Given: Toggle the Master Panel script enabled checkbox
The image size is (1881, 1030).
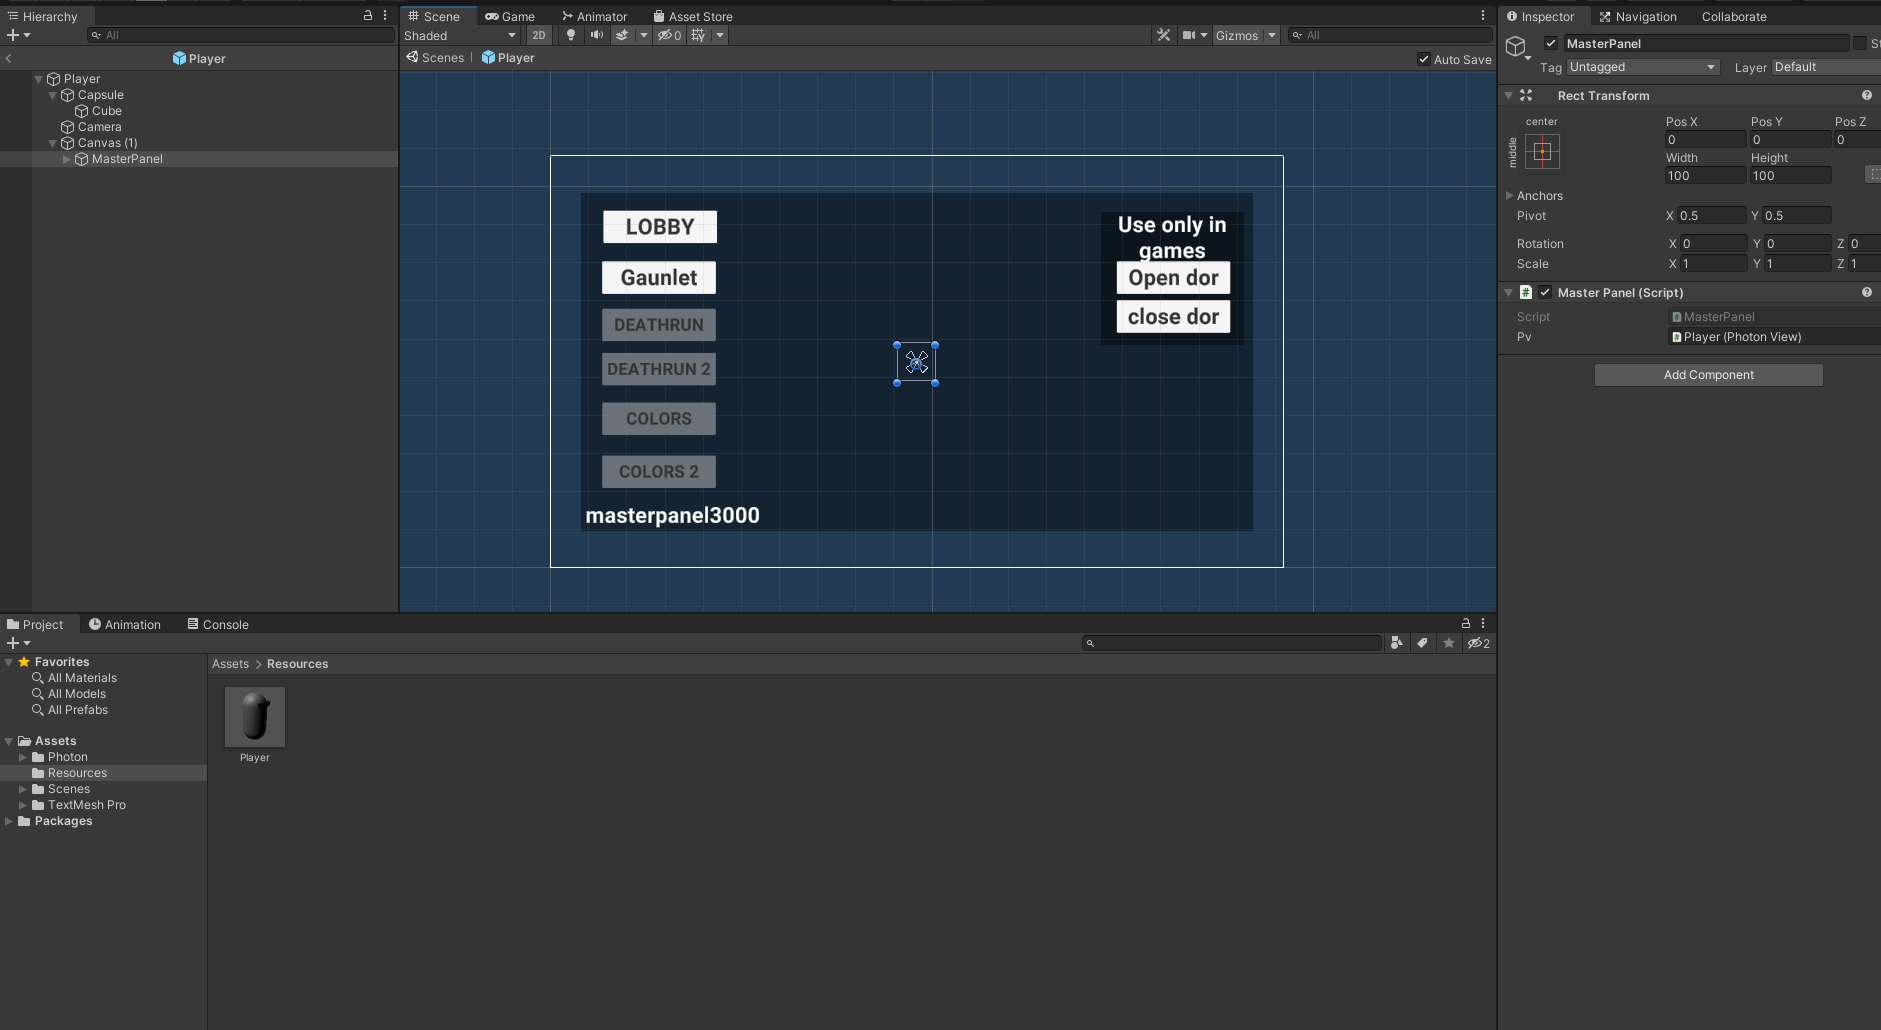Looking at the screenshot, I should [1545, 292].
